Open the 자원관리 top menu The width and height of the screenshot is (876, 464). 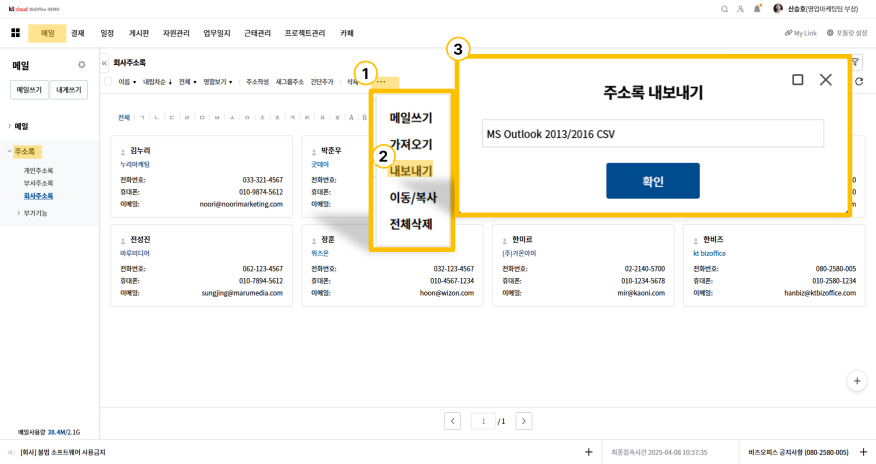click(176, 33)
